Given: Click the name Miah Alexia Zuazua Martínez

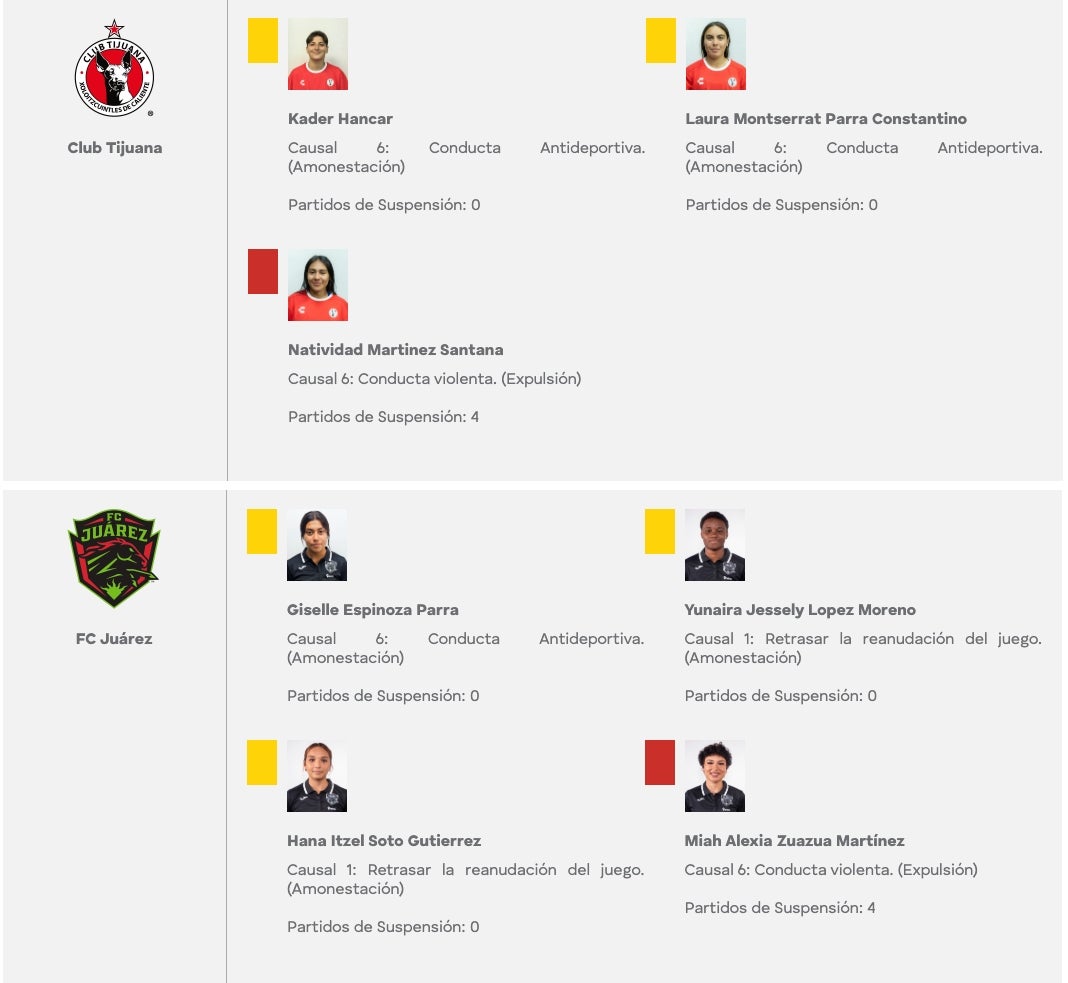Looking at the screenshot, I should point(794,841).
